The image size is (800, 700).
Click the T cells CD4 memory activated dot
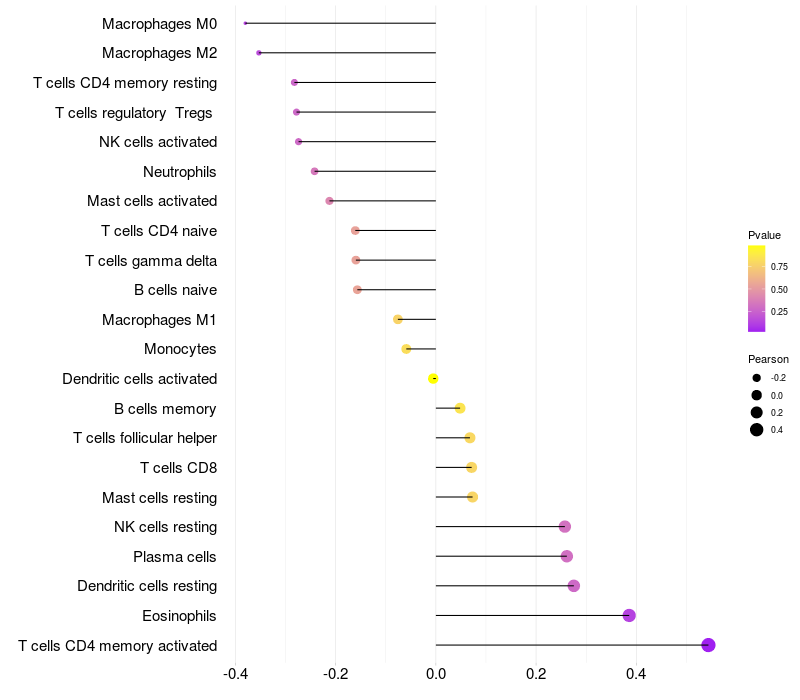(x=708, y=645)
